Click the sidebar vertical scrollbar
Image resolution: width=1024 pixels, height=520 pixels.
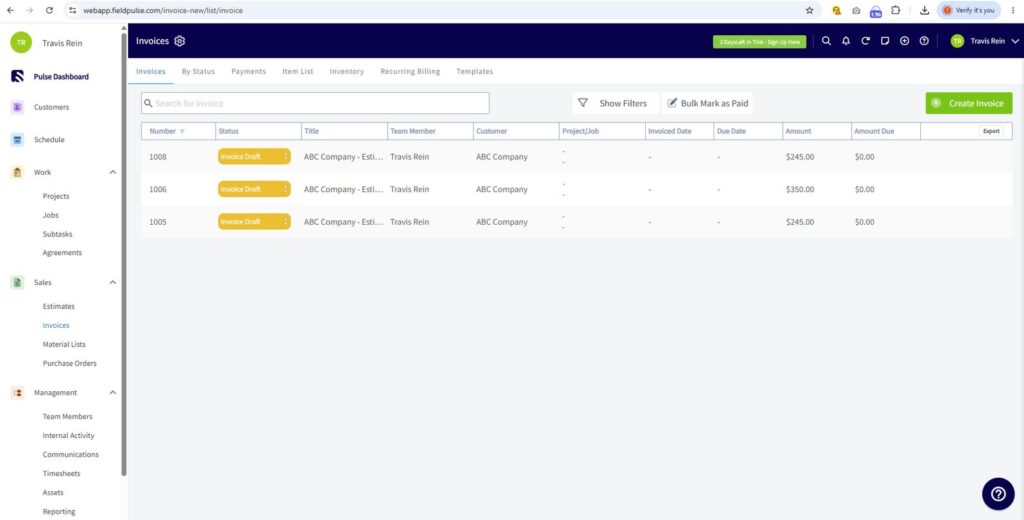coord(124,255)
